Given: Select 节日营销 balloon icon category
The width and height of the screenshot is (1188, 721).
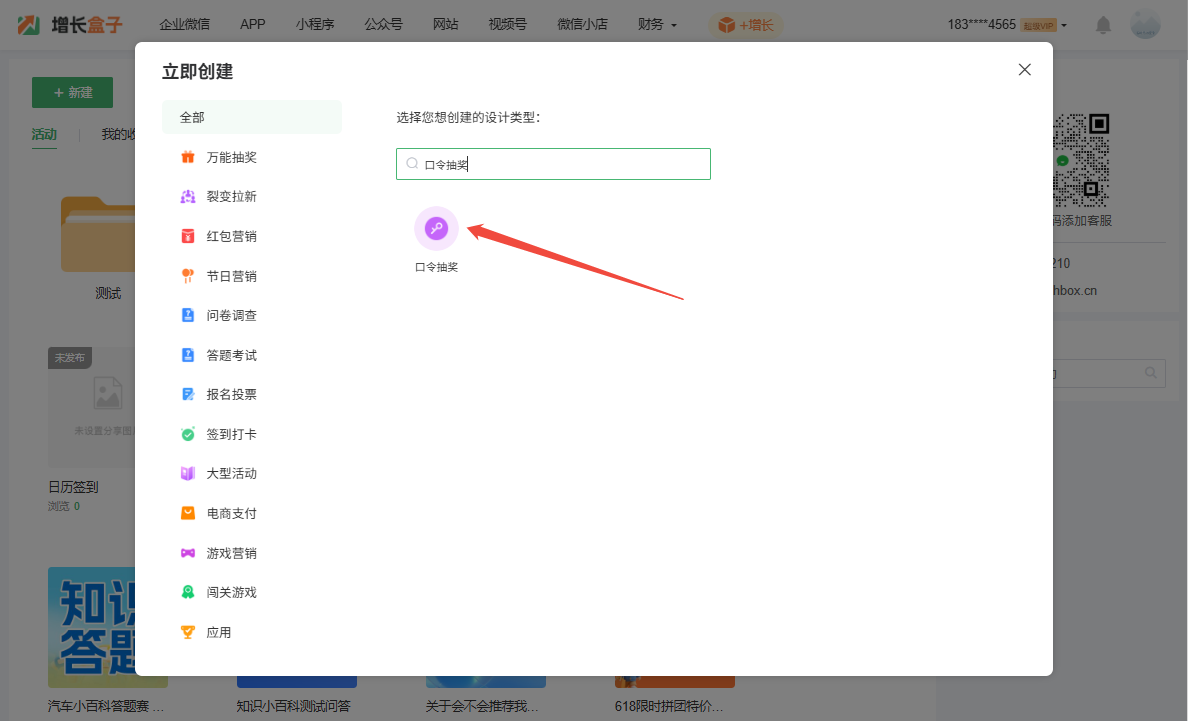Looking at the screenshot, I should (188, 276).
